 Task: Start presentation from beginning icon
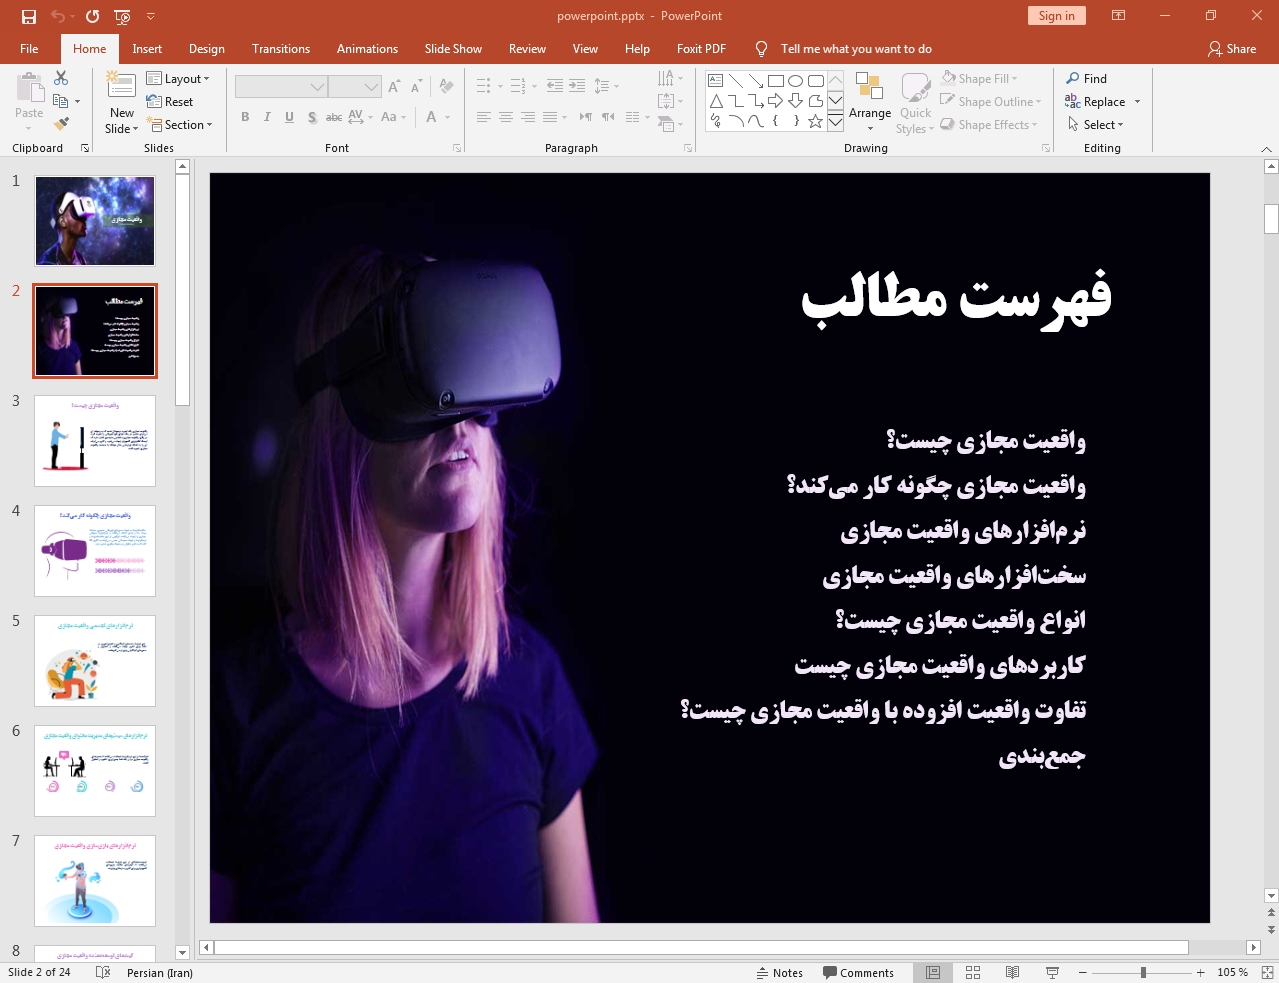click(122, 16)
